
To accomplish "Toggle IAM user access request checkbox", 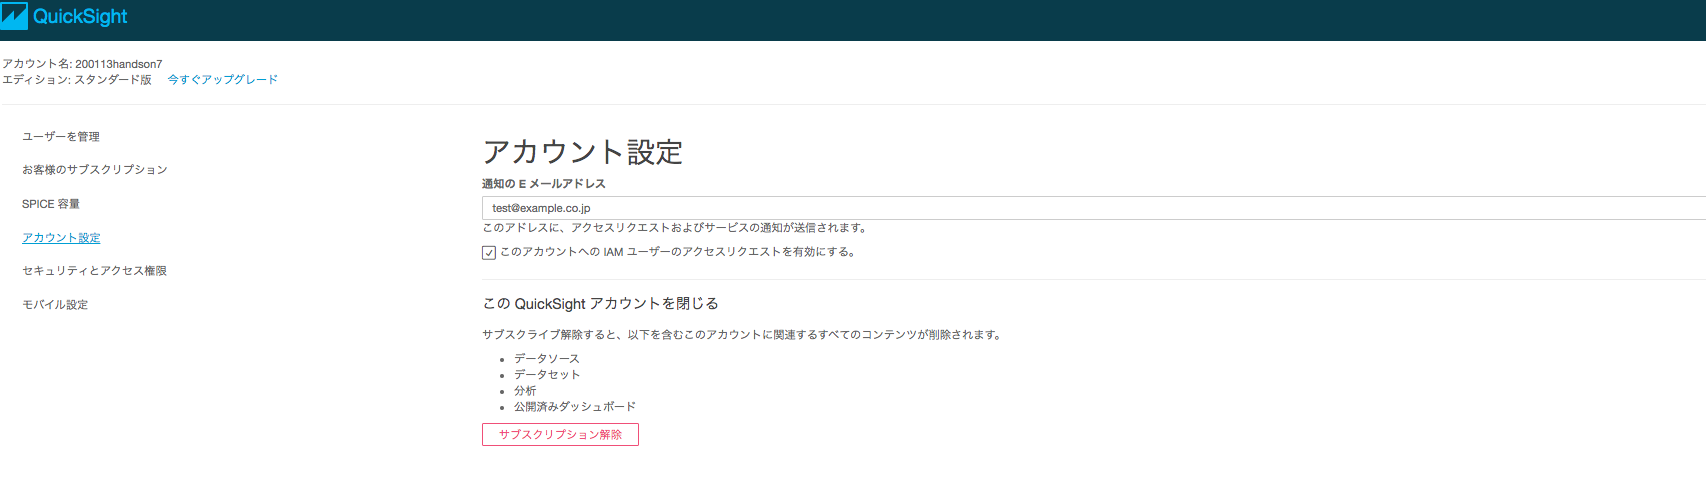I will pos(489,253).
